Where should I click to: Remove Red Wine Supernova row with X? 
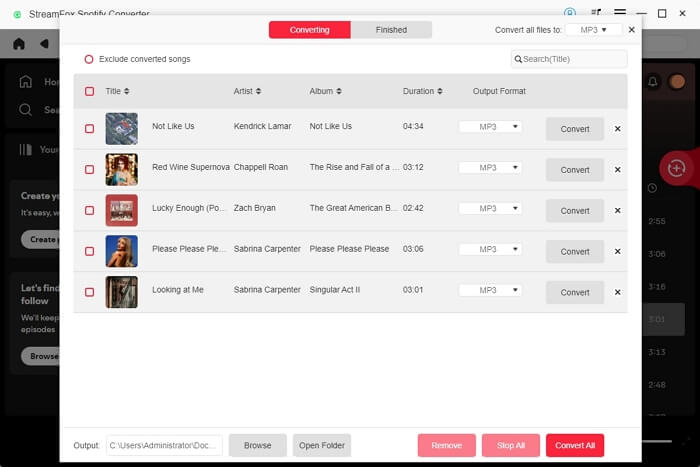pos(617,170)
